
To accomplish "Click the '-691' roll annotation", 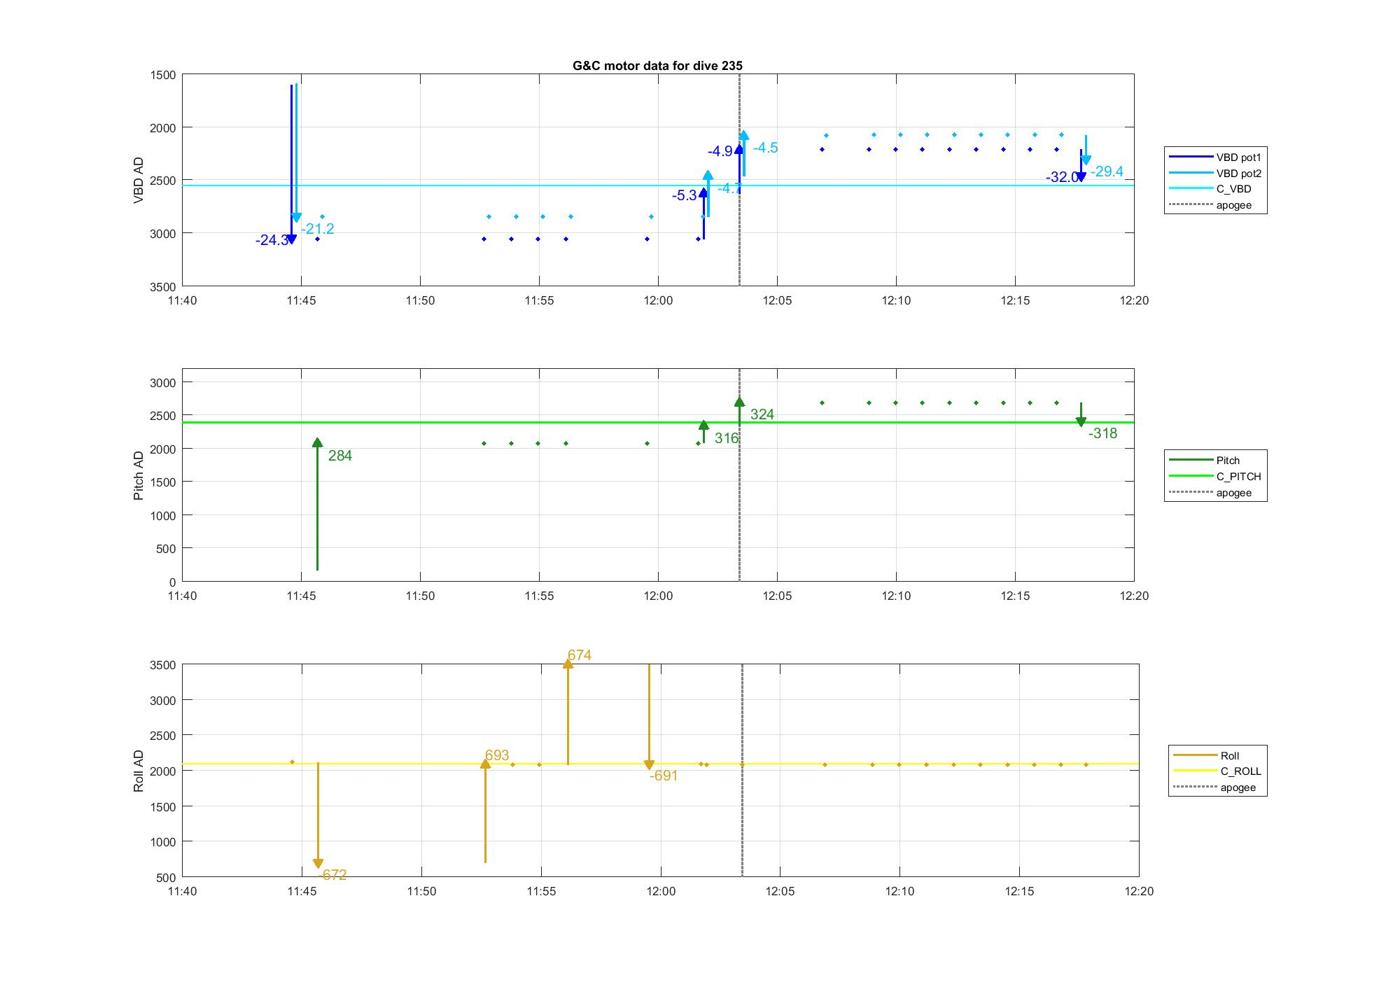I will pyautogui.click(x=664, y=775).
